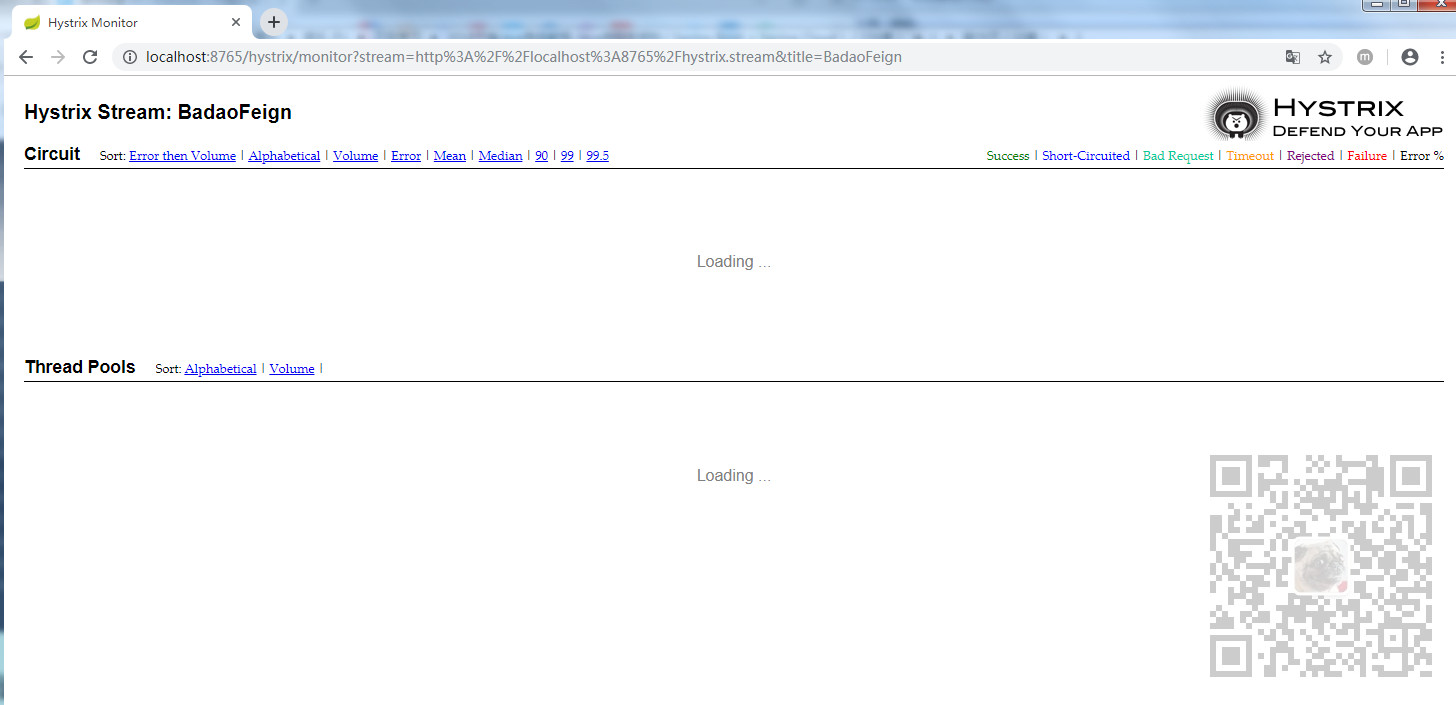Viewport: 1456px width, 705px height.
Task: Sort Thread Pools Alphabetical
Action: coord(220,369)
